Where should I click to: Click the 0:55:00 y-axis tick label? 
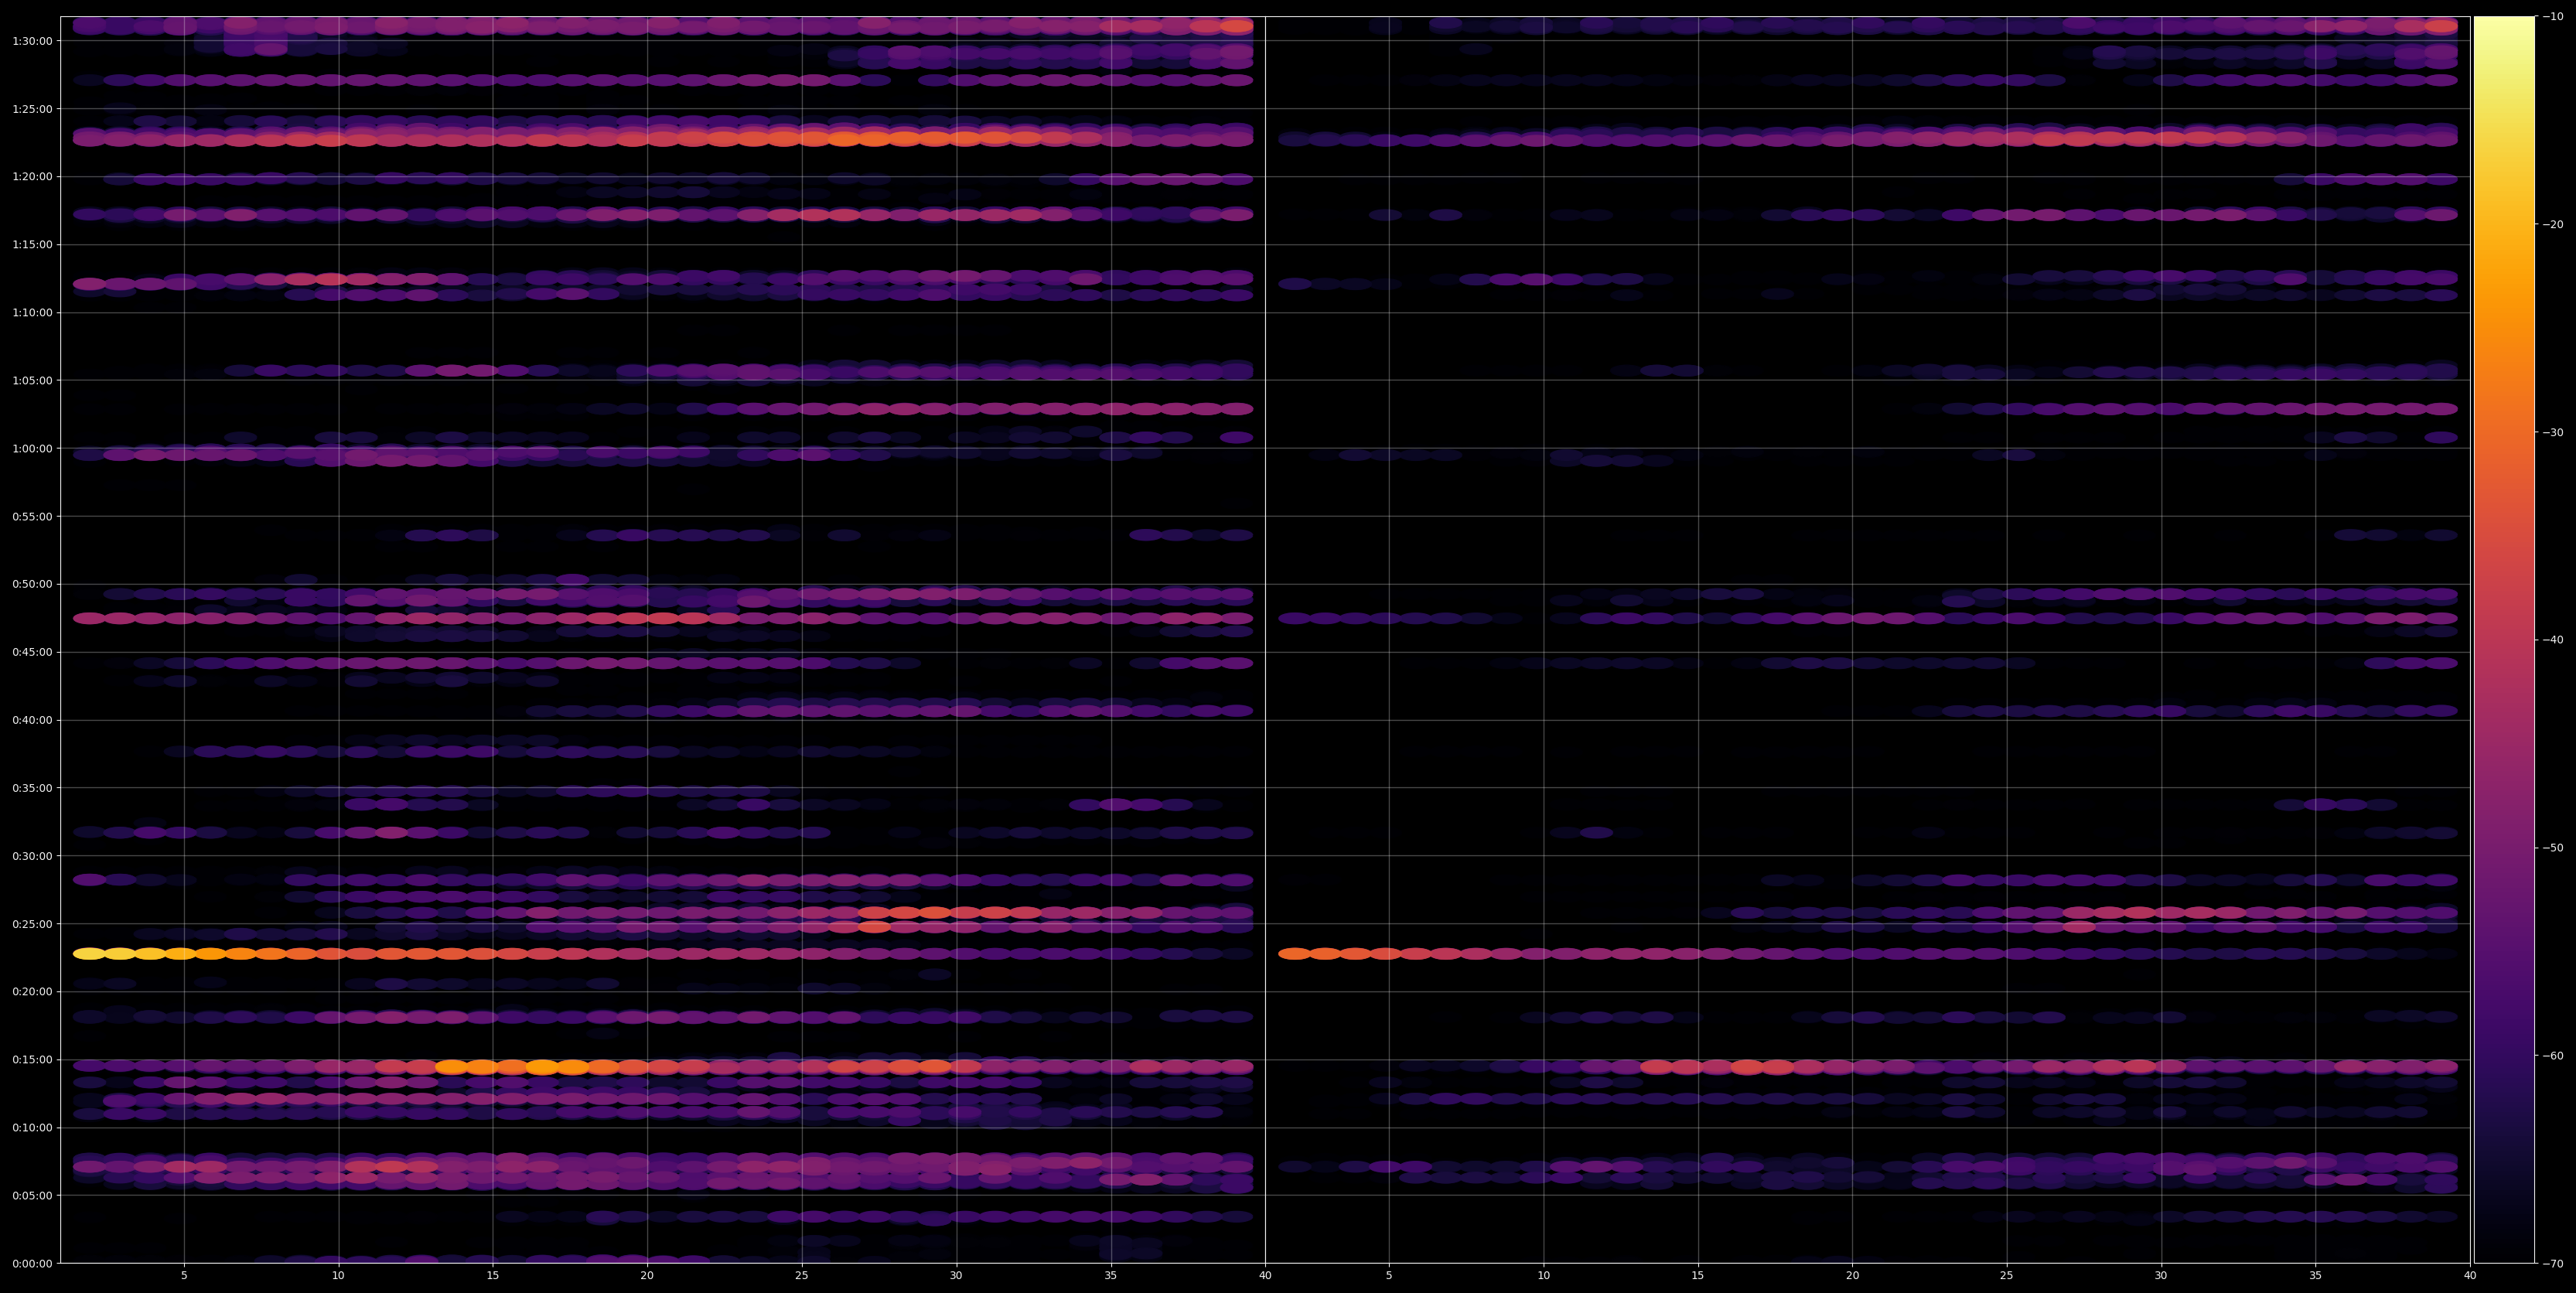click(x=32, y=517)
